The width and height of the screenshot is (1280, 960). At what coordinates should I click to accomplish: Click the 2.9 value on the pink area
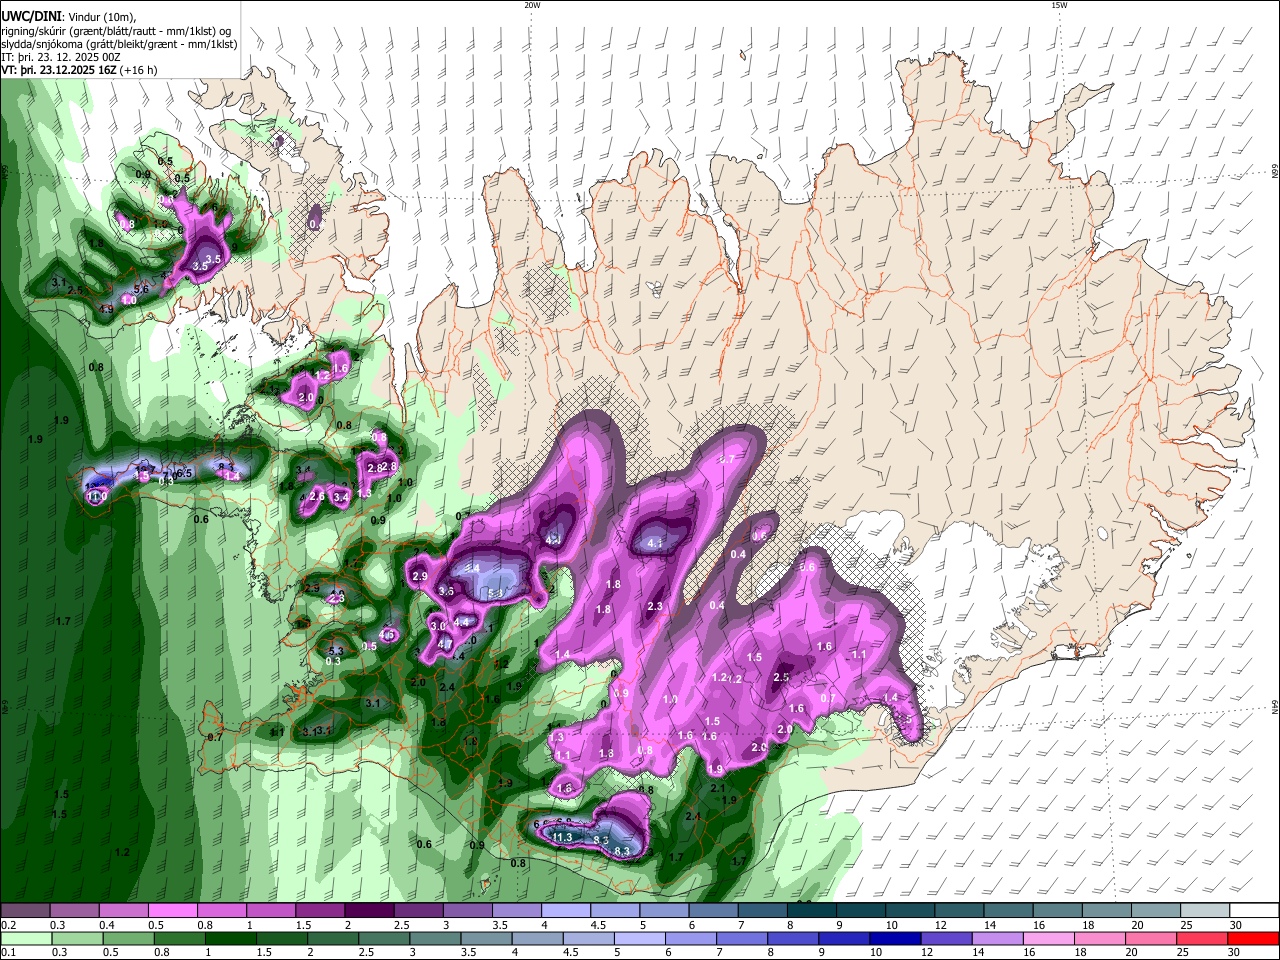click(420, 576)
